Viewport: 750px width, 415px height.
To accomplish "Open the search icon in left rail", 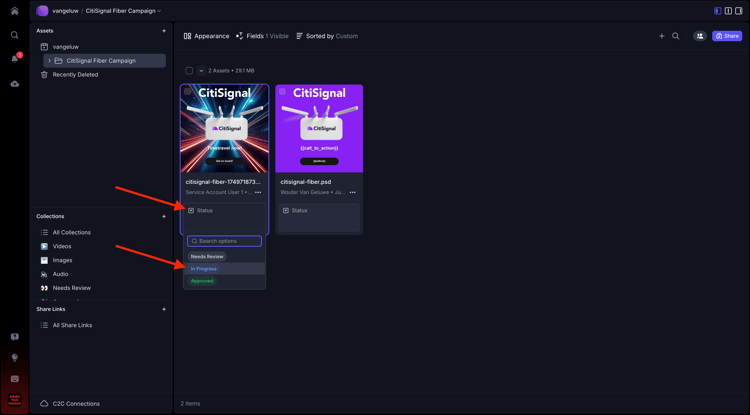I will point(15,35).
